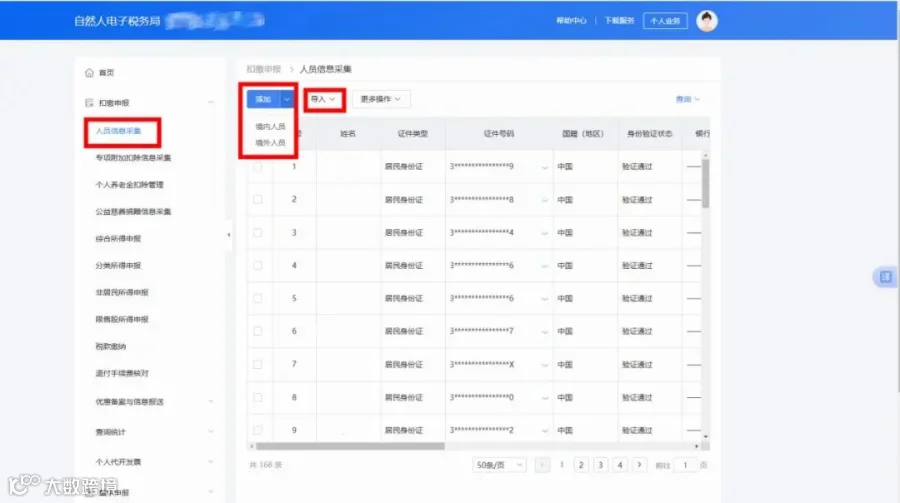The image size is (900, 503).
Task: Click the horizontal scrollbar right arrow
Action: (x=697, y=446)
